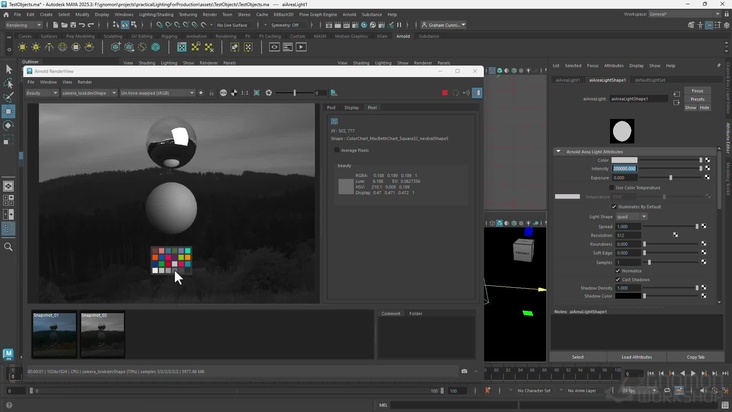Image resolution: width=732 pixels, height=412 pixels.
Task: Open the Workspace General dropdown
Action: click(x=684, y=14)
